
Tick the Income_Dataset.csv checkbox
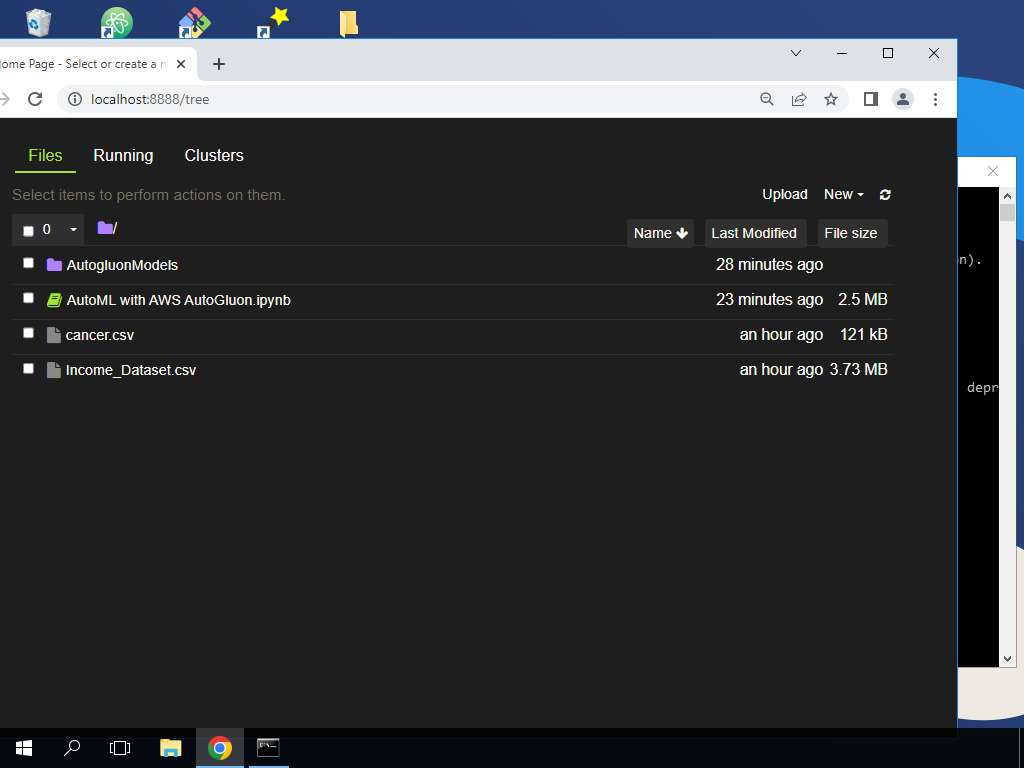click(x=28, y=368)
